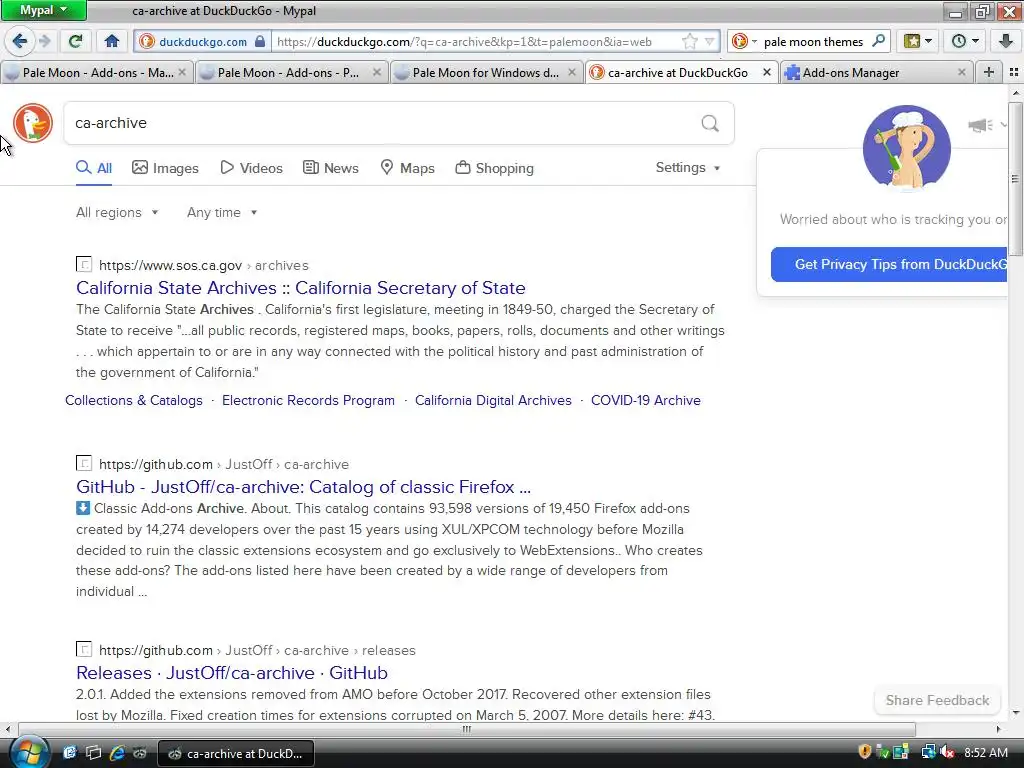Open the address bar history dropdown arrow

coord(709,42)
